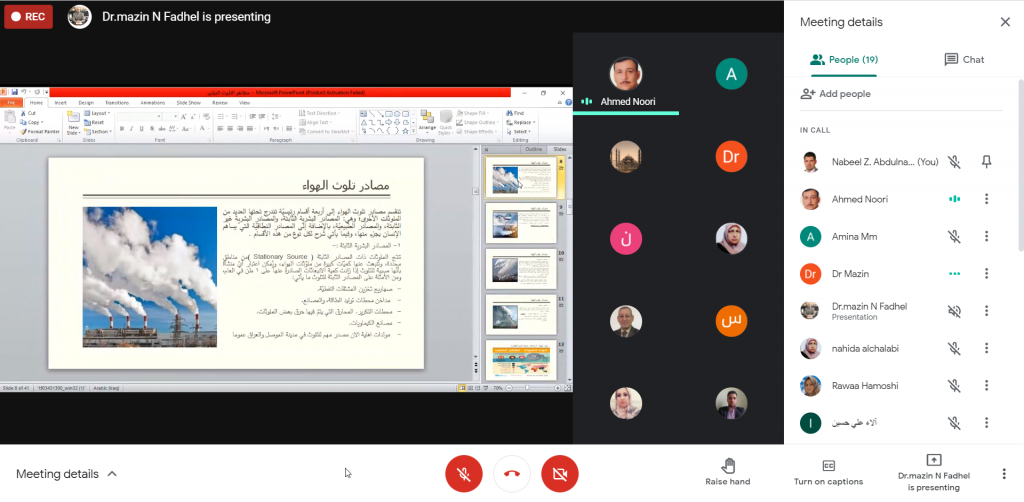This screenshot has height=502, width=1024.
Task: Click Add people
Action: click(x=835, y=94)
